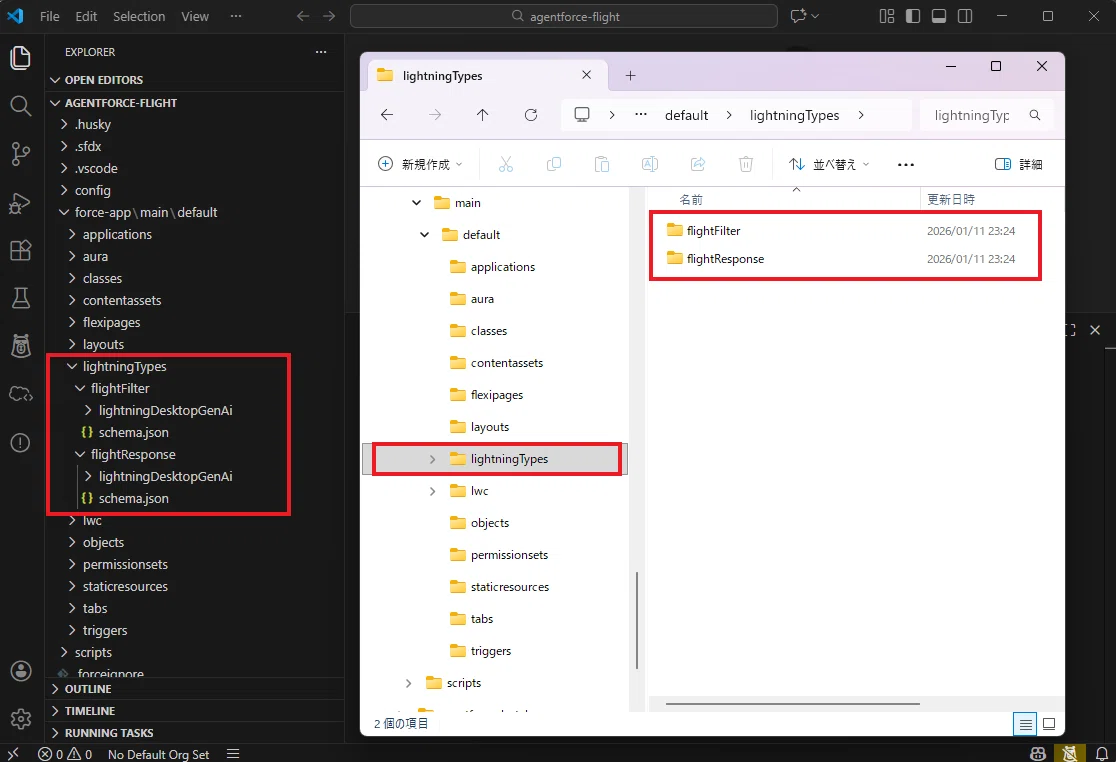Open See more options in File Explorer toolbar
Viewport: 1116px width, 762px height.
tap(905, 164)
